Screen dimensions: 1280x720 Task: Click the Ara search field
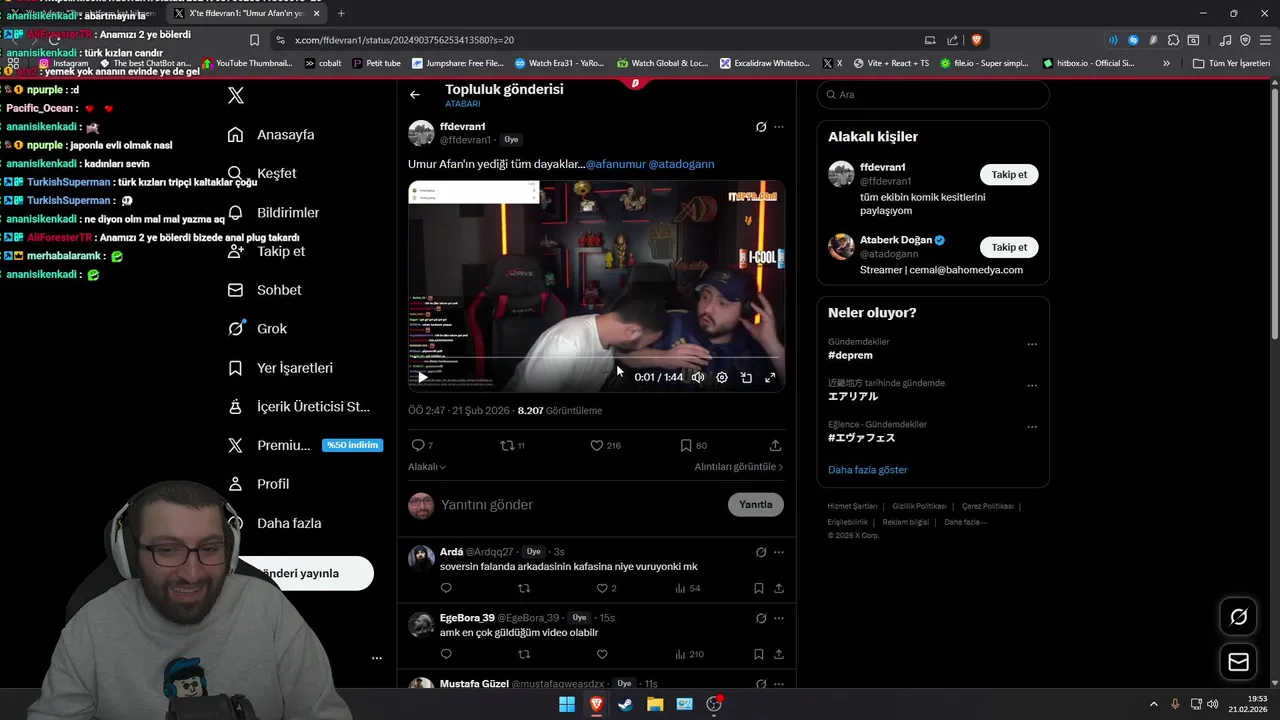[x=933, y=94]
